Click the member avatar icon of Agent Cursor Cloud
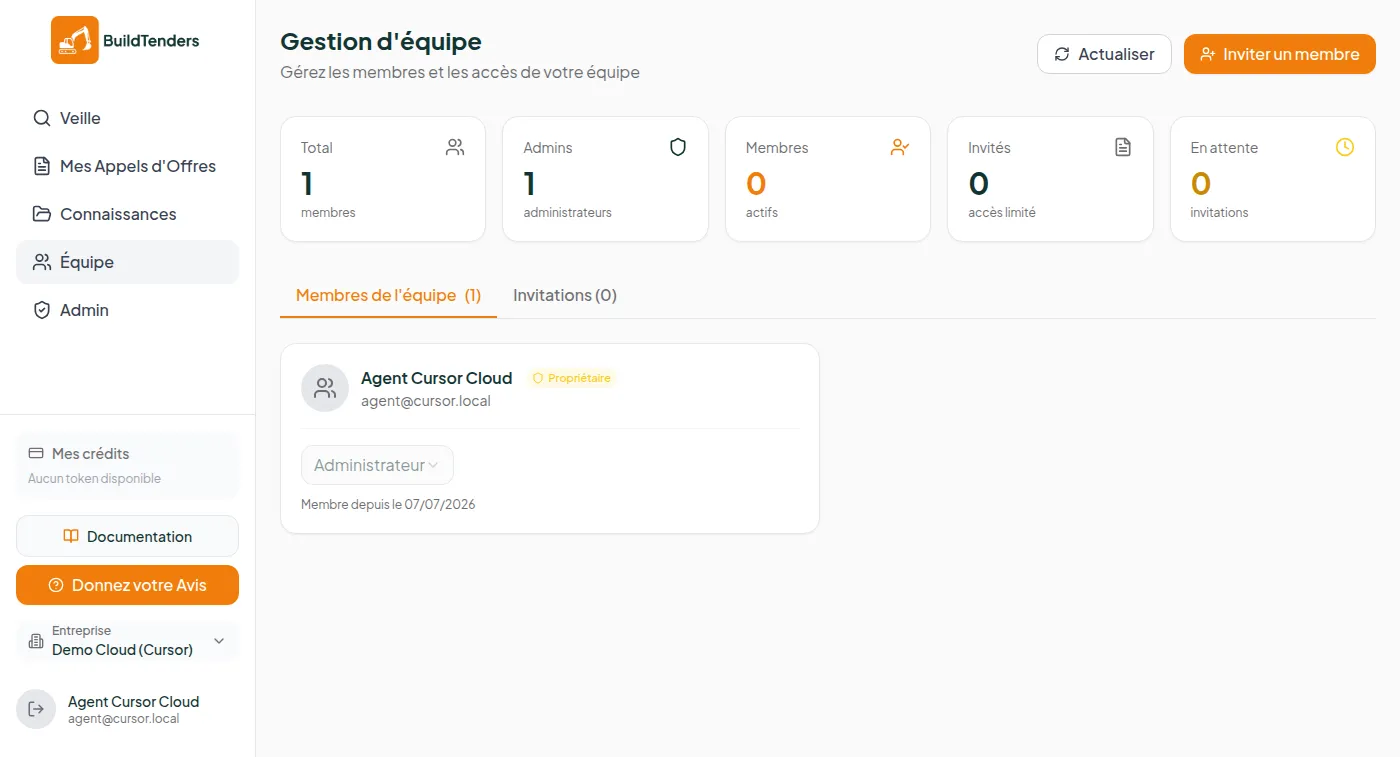Viewport: 1400px width, 757px height. [325, 388]
